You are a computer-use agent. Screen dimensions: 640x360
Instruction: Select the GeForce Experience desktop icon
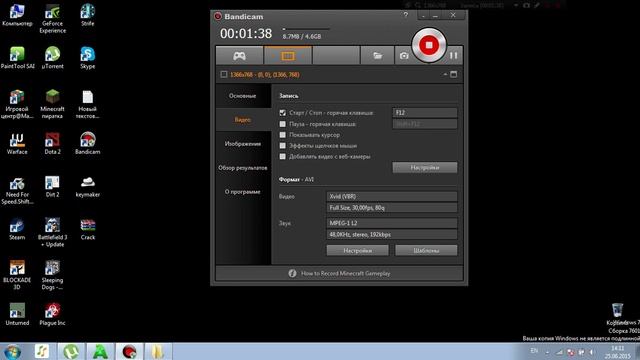coord(52,19)
